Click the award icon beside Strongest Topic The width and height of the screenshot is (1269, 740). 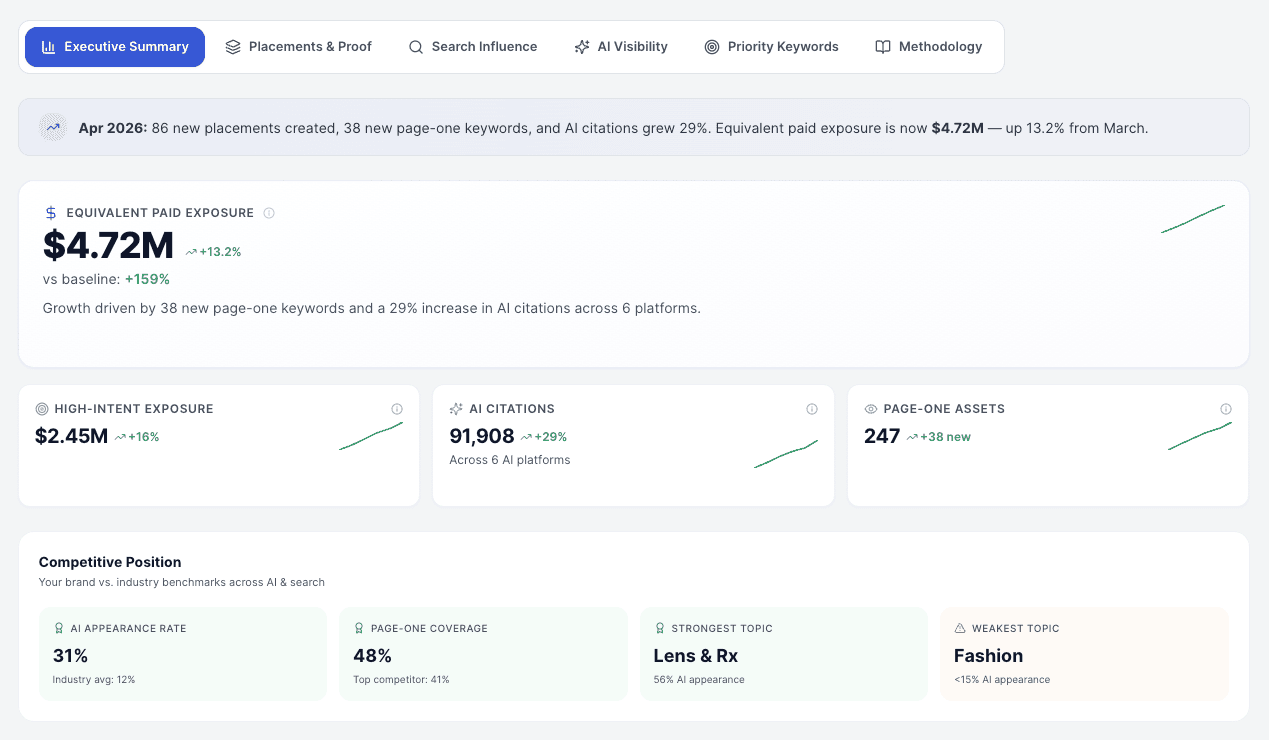[660, 629]
